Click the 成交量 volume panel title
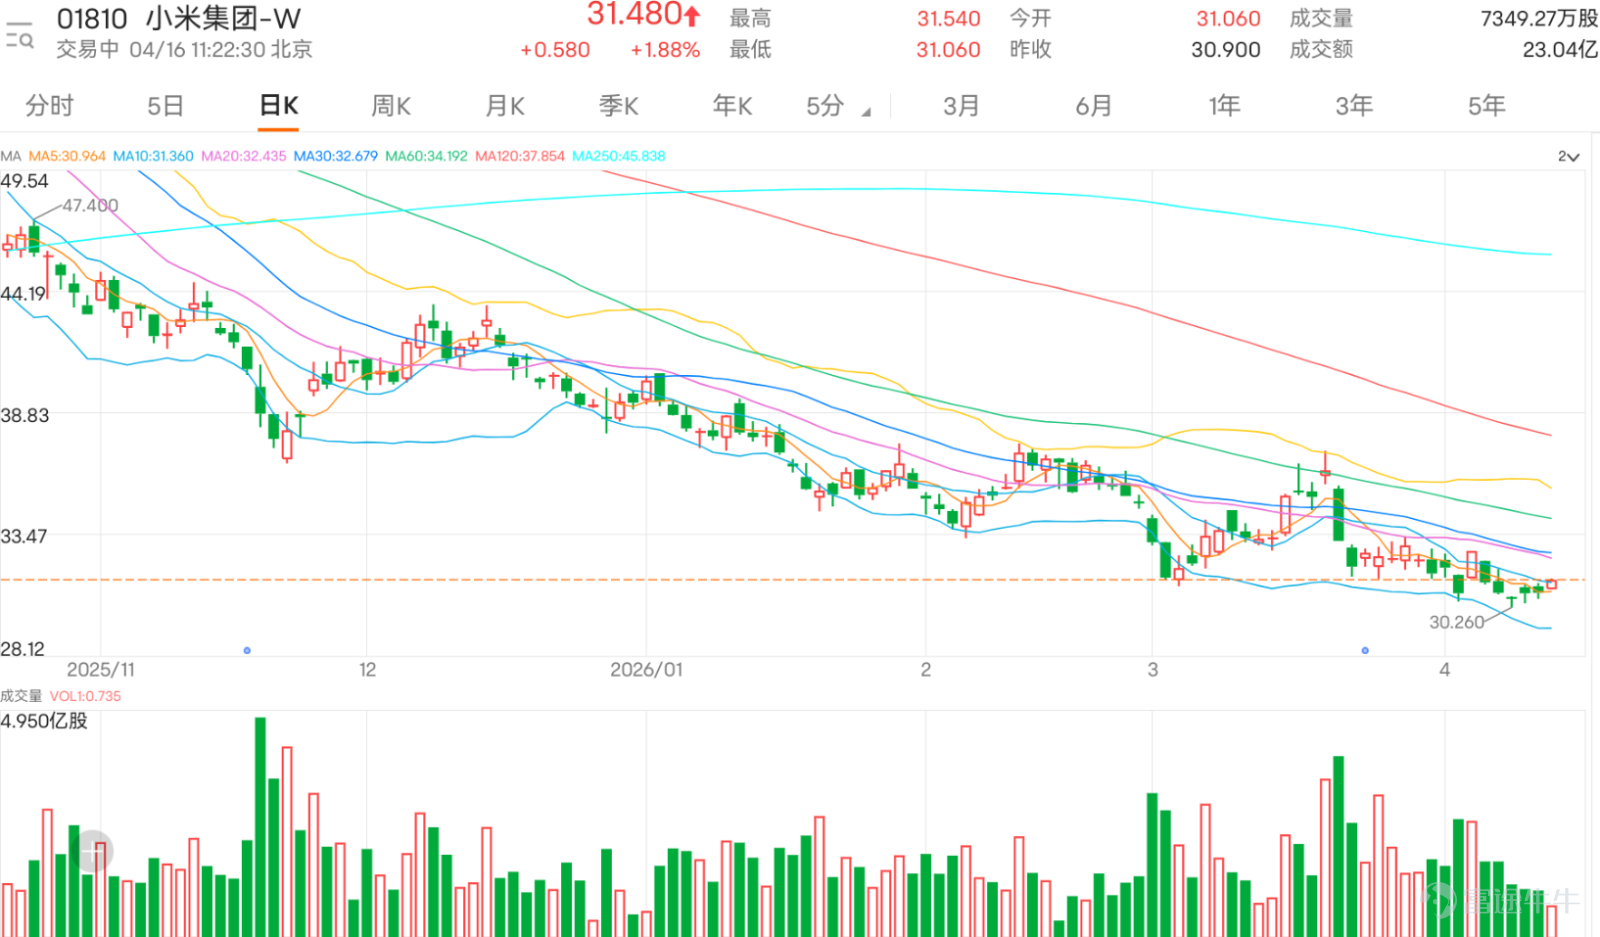This screenshot has width=1600, height=937. tap(21, 696)
